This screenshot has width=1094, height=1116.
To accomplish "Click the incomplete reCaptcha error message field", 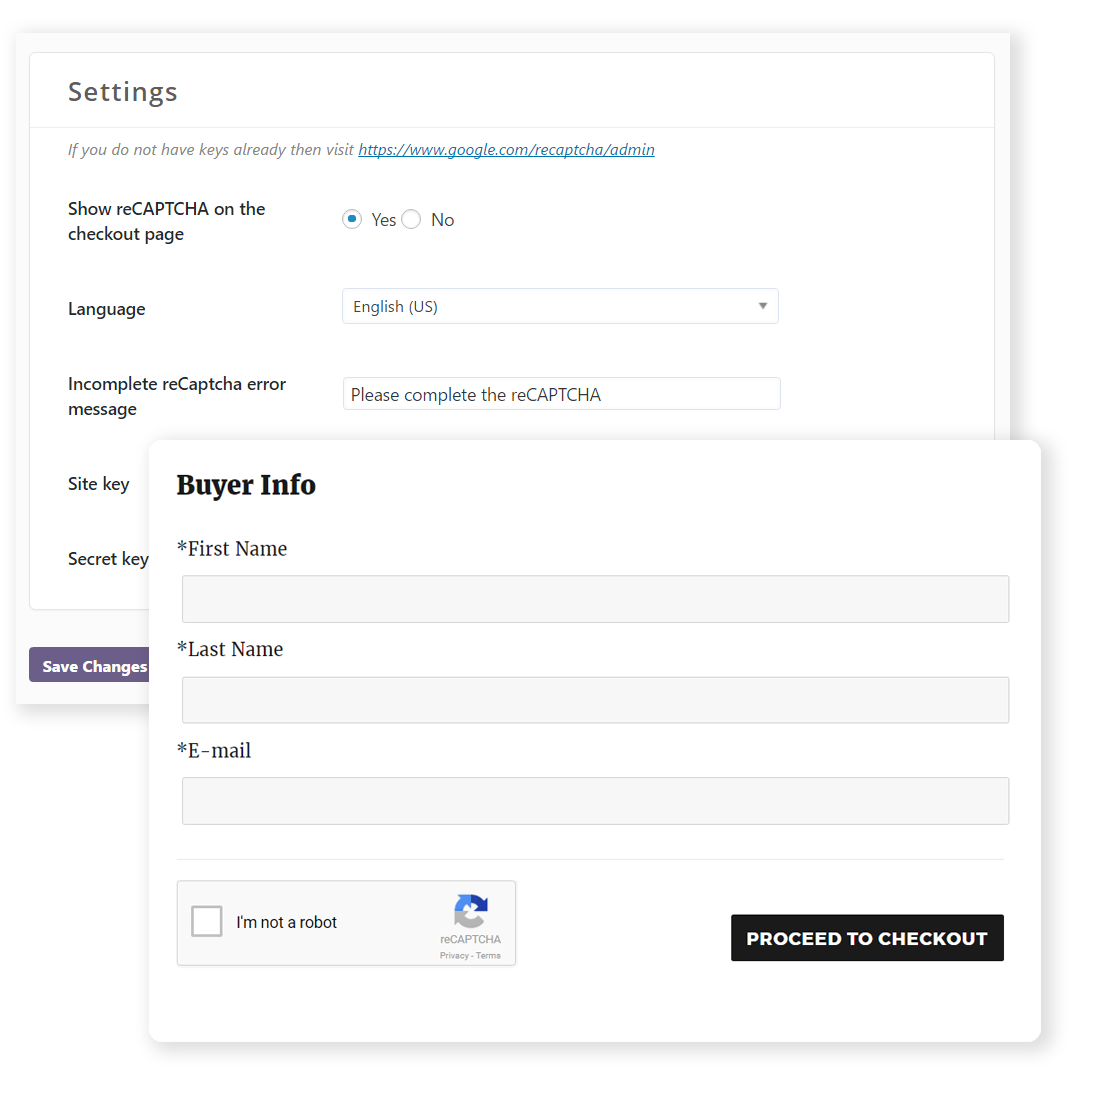I will 561,394.
